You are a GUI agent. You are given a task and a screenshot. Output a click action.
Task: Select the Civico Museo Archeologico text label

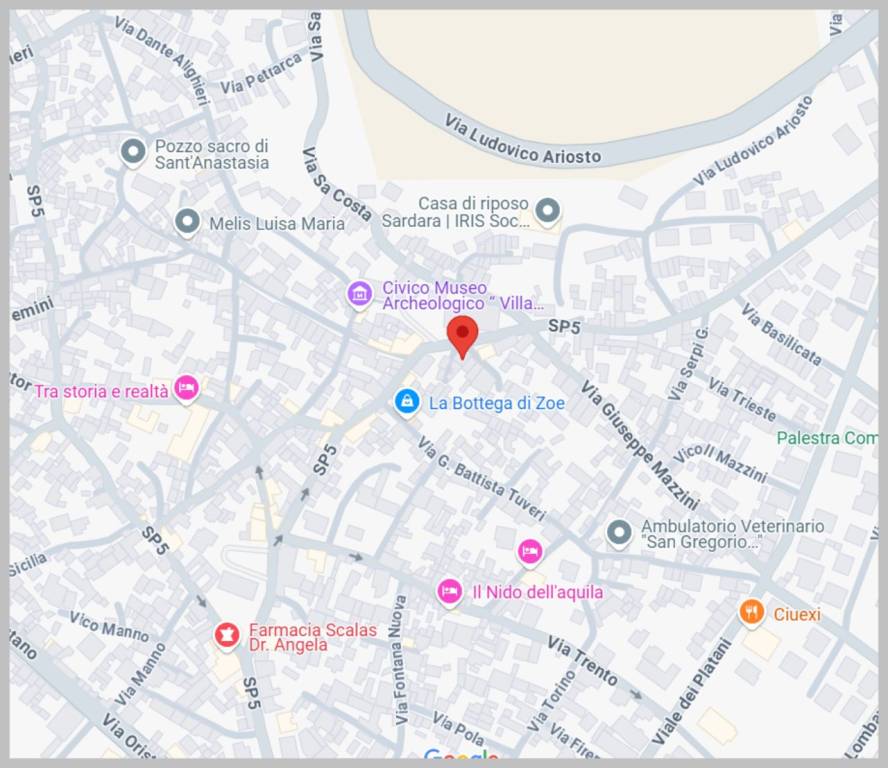point(463,296)
